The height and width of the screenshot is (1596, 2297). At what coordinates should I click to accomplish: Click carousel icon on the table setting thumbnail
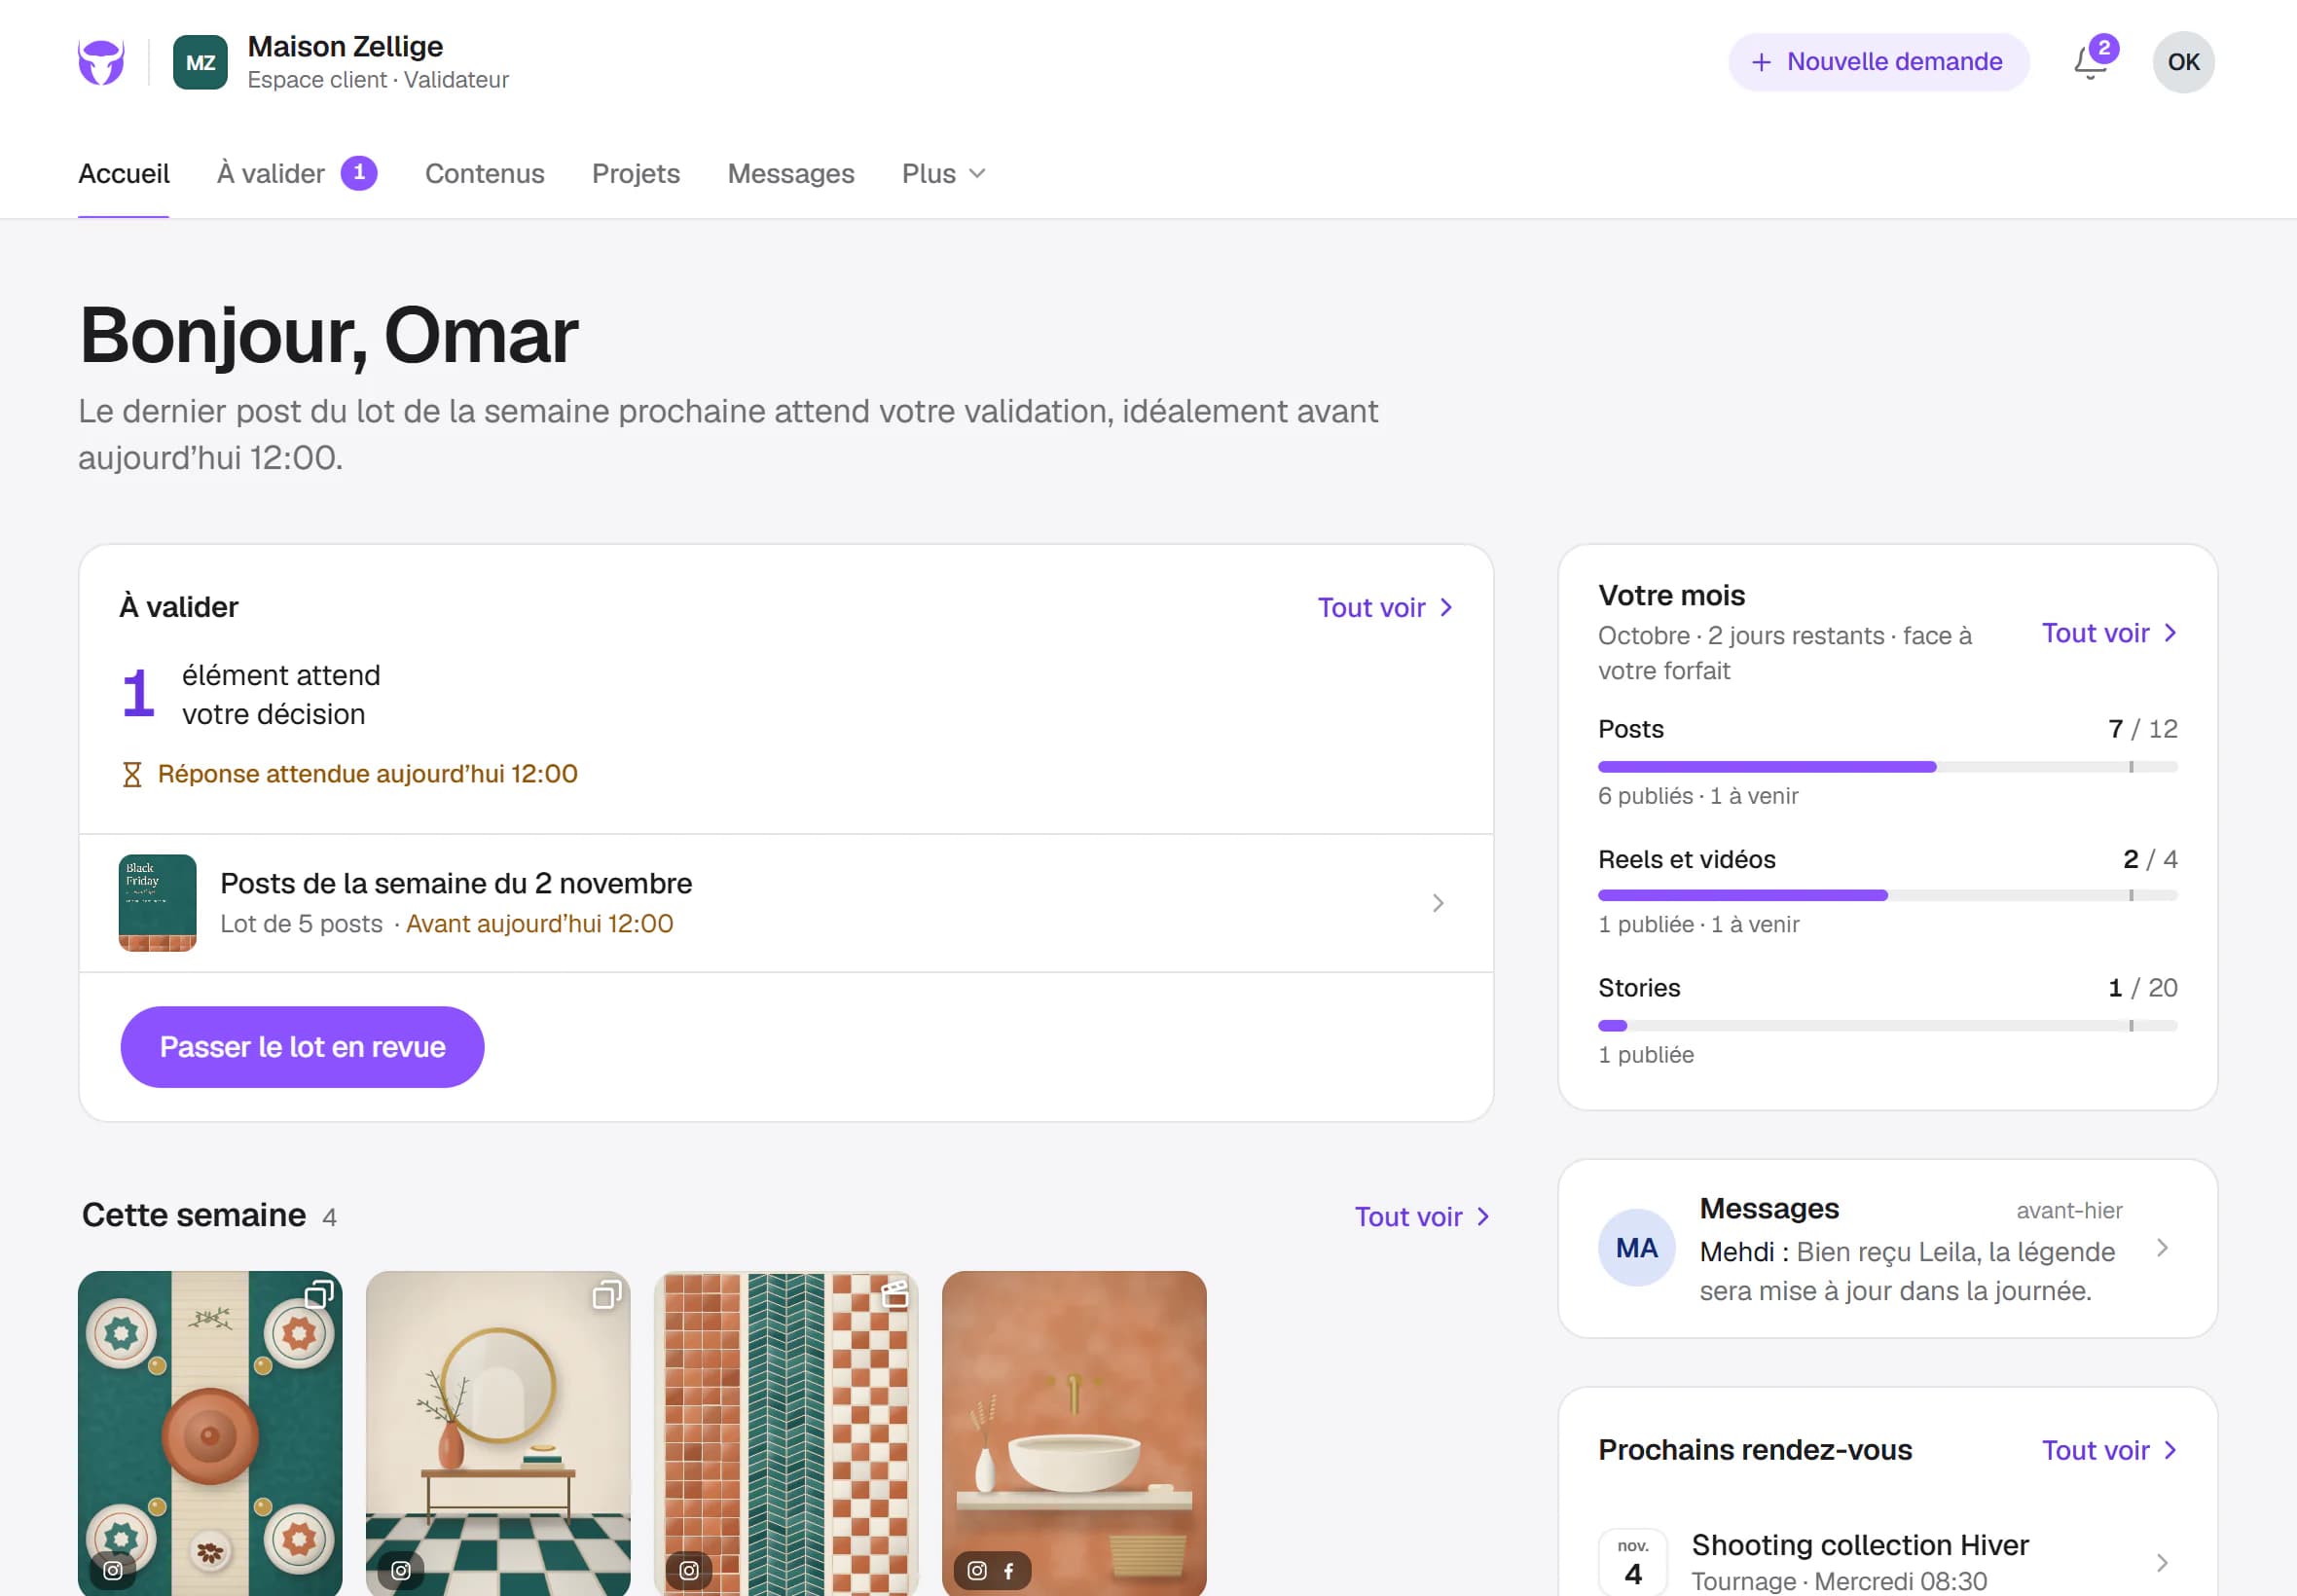tap(318, 1294)
